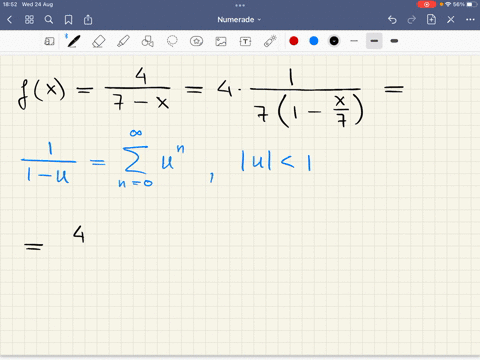
Task: Tap the screen recording indicator
Action: [x=426, y=4]
